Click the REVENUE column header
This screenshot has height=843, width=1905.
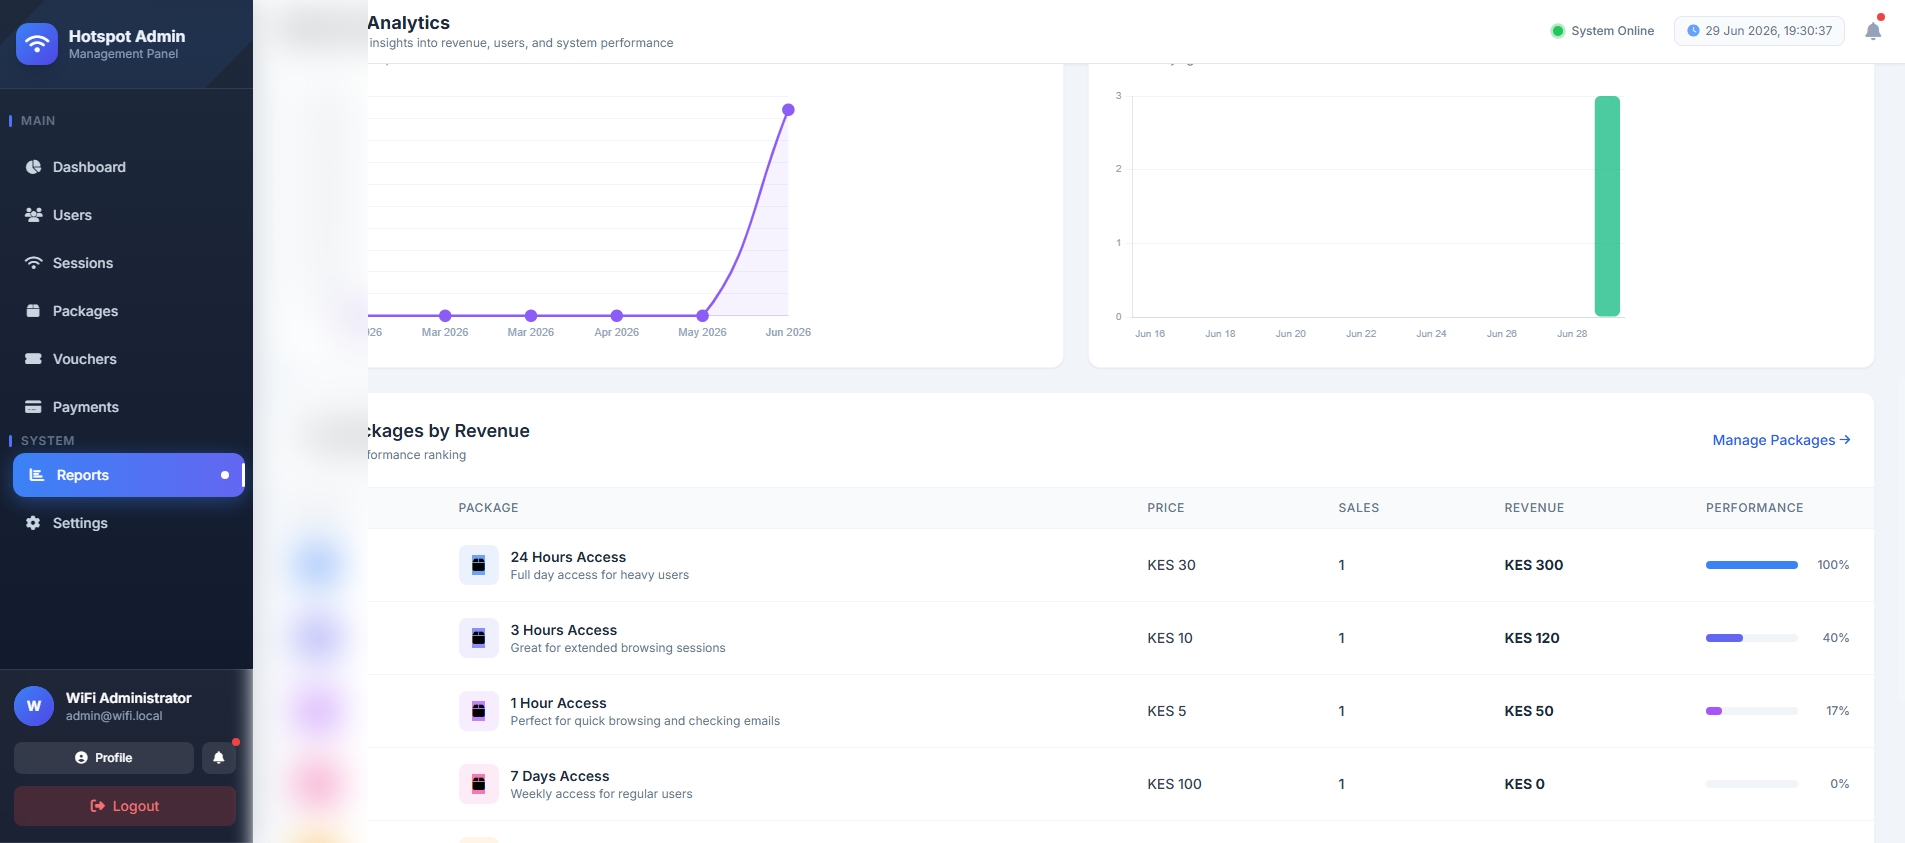[x=1534, y=508]
